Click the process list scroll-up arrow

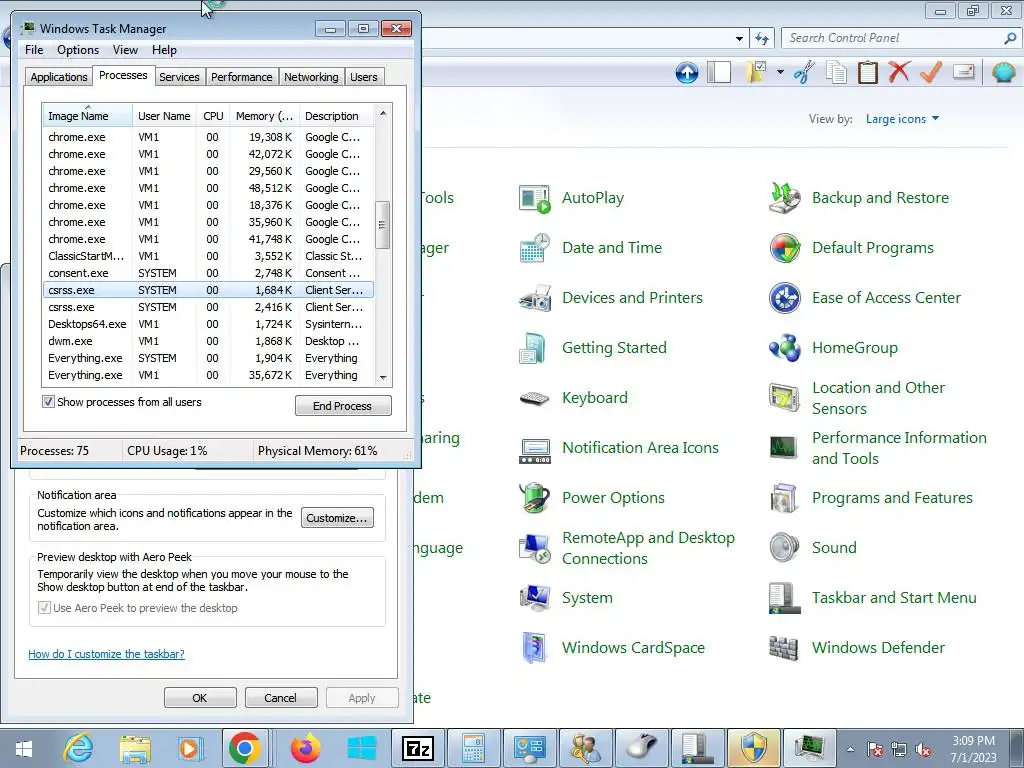(x=383, y=113)
